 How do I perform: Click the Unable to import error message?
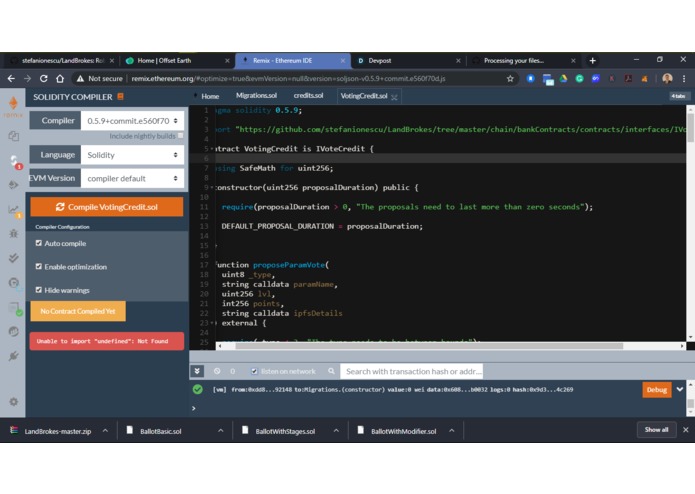coord(107,341)
